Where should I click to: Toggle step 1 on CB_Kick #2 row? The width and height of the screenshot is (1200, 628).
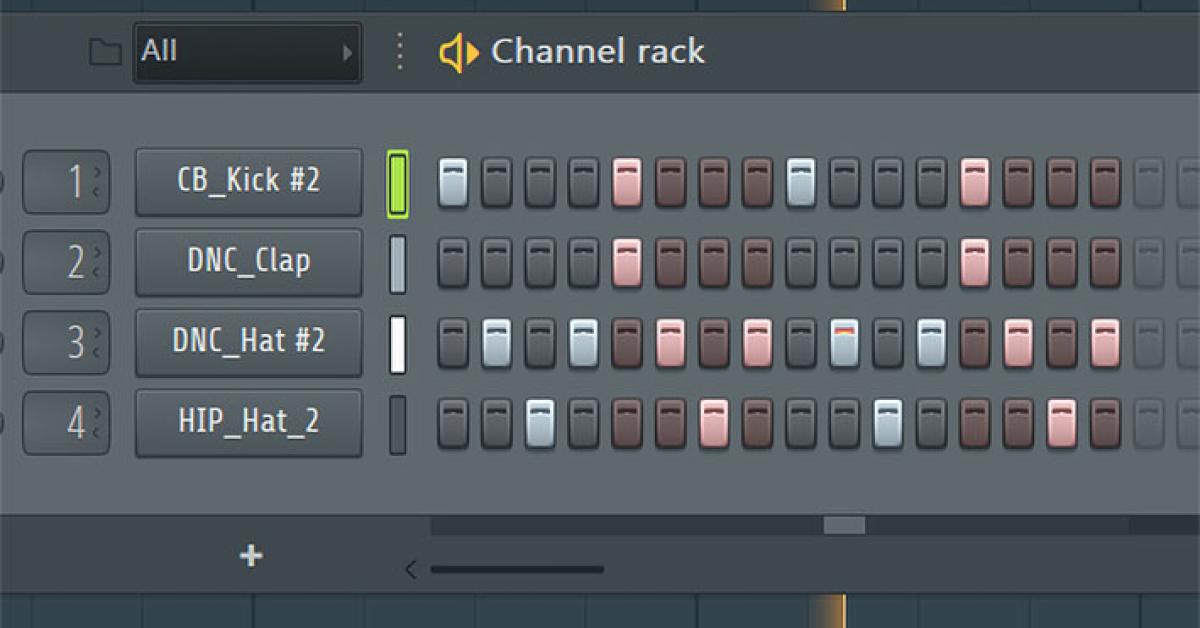click(x=453, y=182)
